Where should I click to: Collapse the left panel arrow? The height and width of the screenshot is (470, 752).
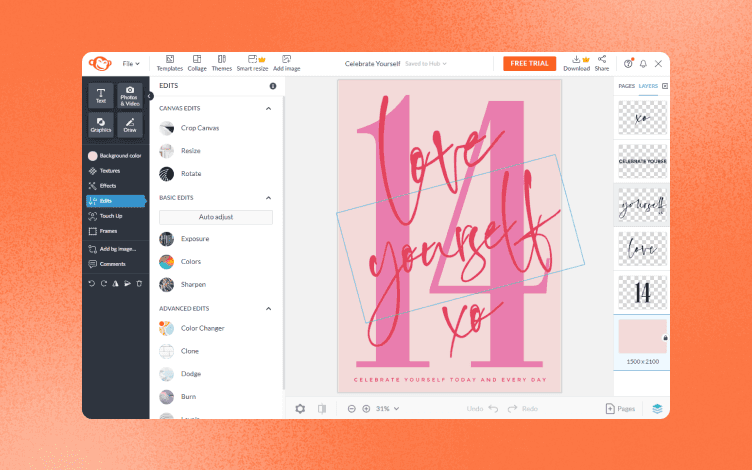[150, 96]
